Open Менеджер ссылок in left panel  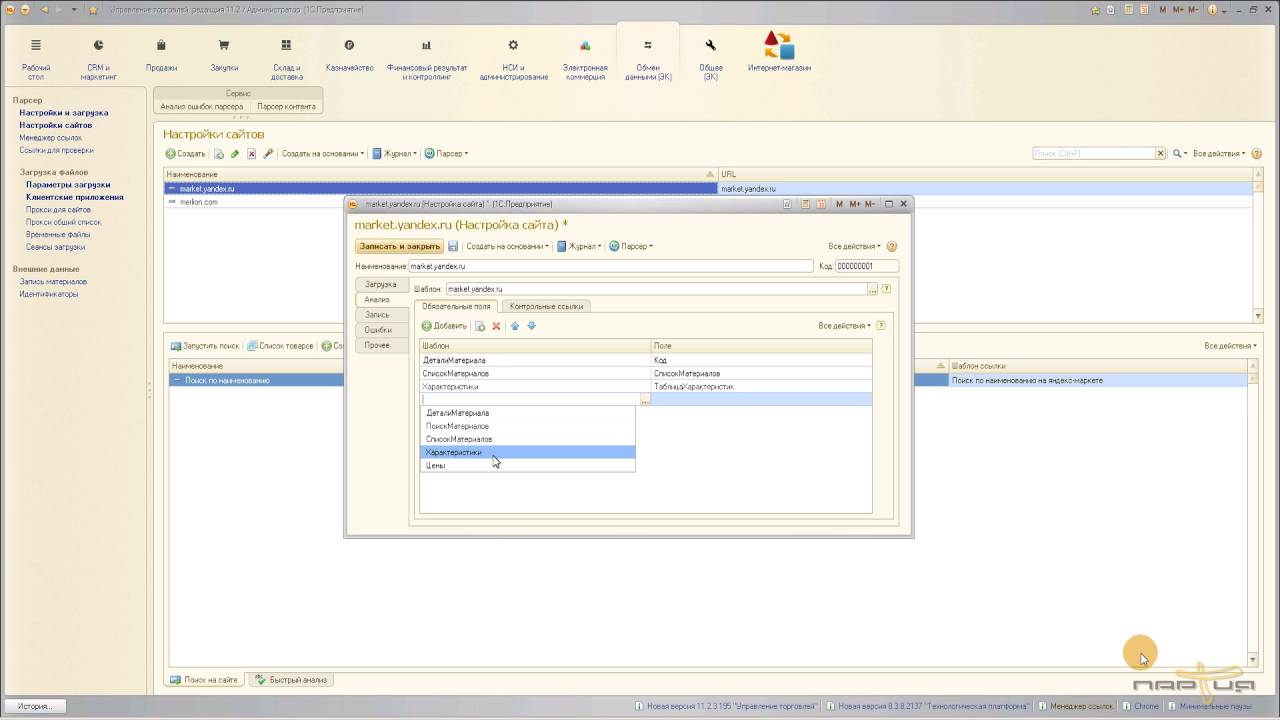50,138
